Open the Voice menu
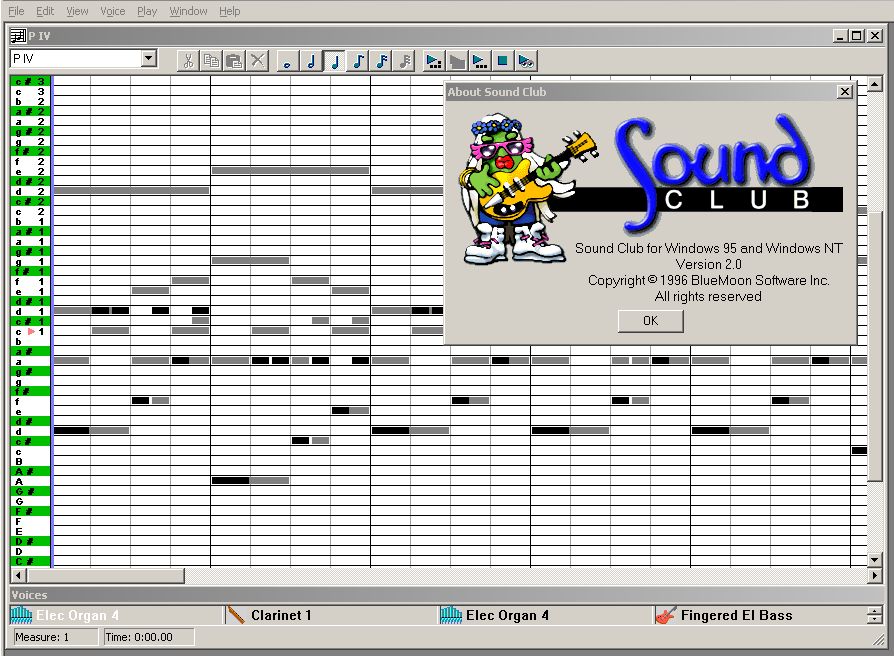This screenshot has width=894, height=656. (x=113, y=11)
